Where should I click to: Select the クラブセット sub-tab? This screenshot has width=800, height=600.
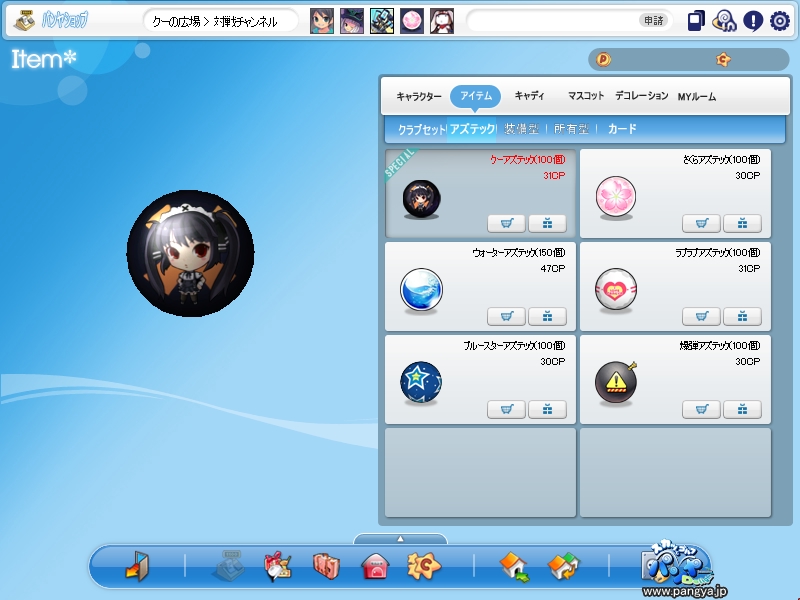421,129
